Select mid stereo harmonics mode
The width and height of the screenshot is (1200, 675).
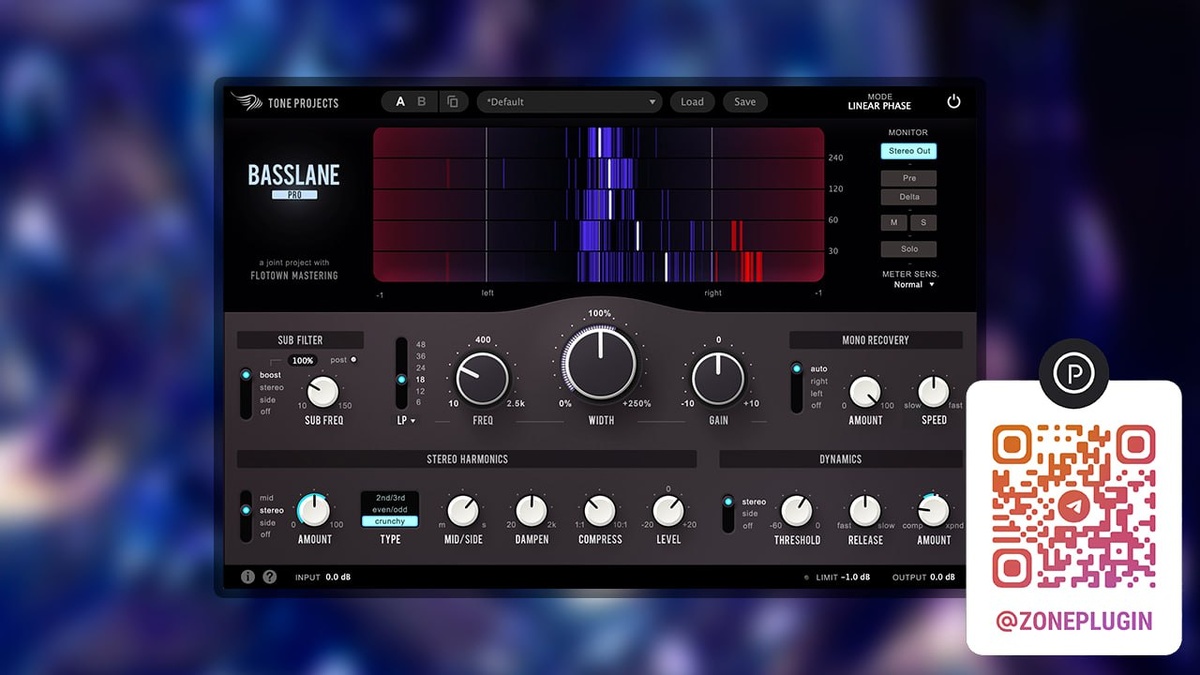(x=267, y=498)
